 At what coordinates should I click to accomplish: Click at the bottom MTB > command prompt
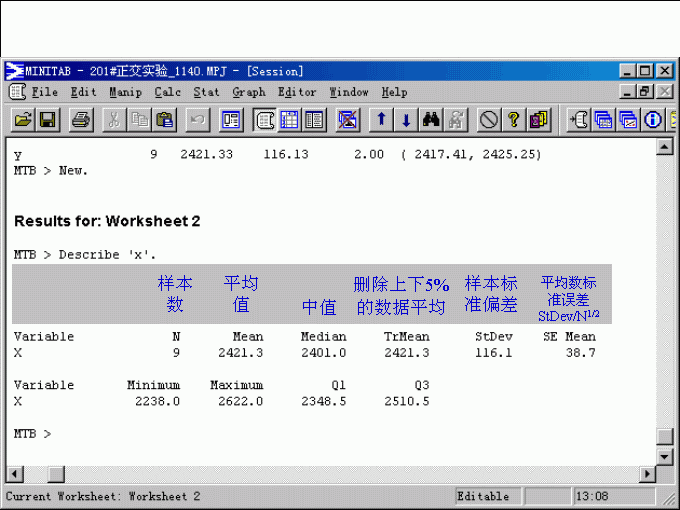point(60,434)
